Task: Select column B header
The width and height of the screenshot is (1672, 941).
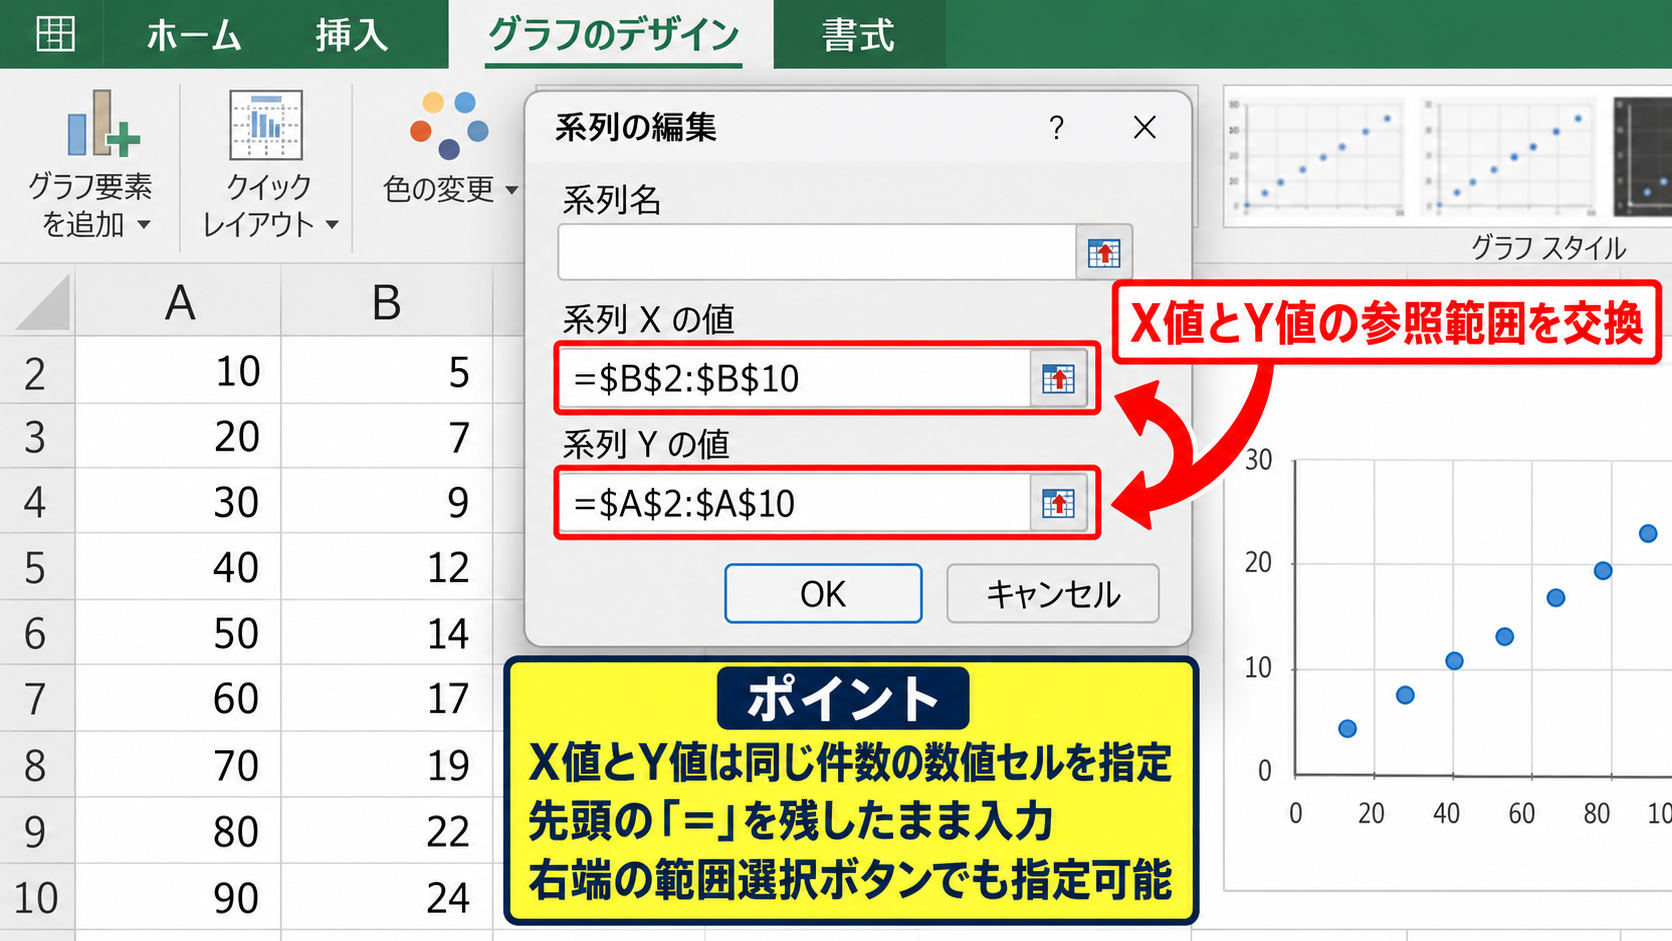Action: [387, 302]
